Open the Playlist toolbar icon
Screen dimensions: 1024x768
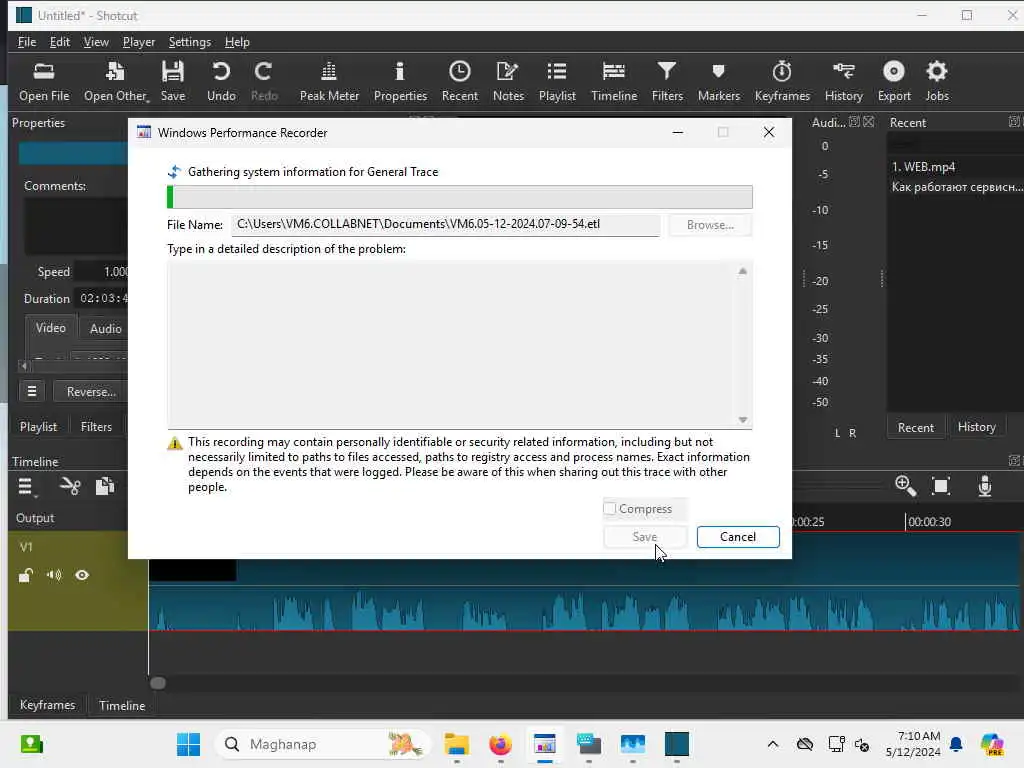(557, 81)
